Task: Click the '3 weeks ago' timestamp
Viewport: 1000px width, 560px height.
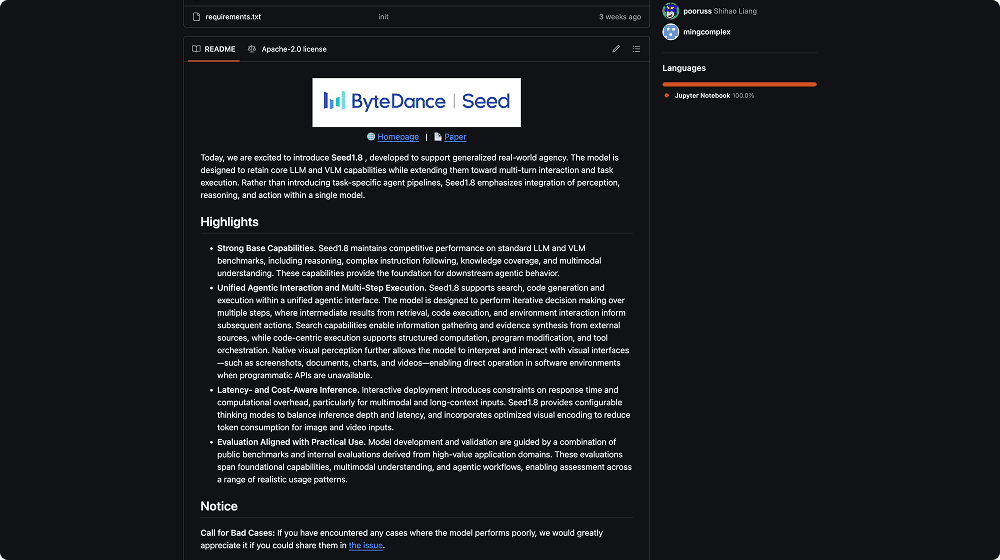Action: click(620, 17)
